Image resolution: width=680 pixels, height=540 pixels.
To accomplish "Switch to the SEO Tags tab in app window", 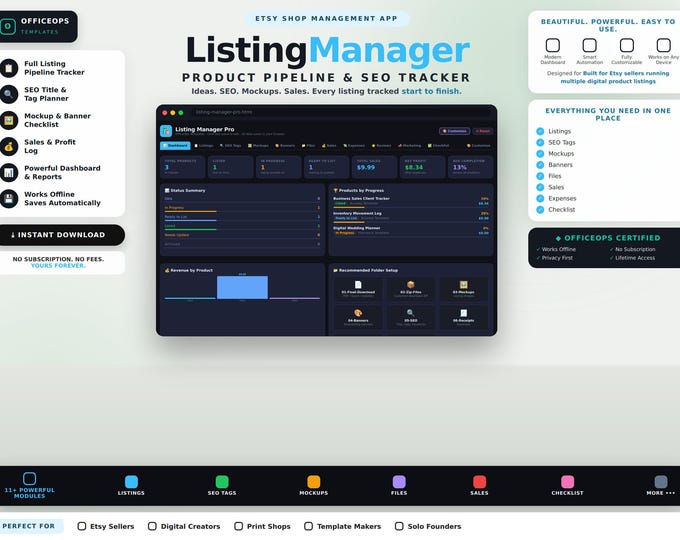I will (230, 146).
